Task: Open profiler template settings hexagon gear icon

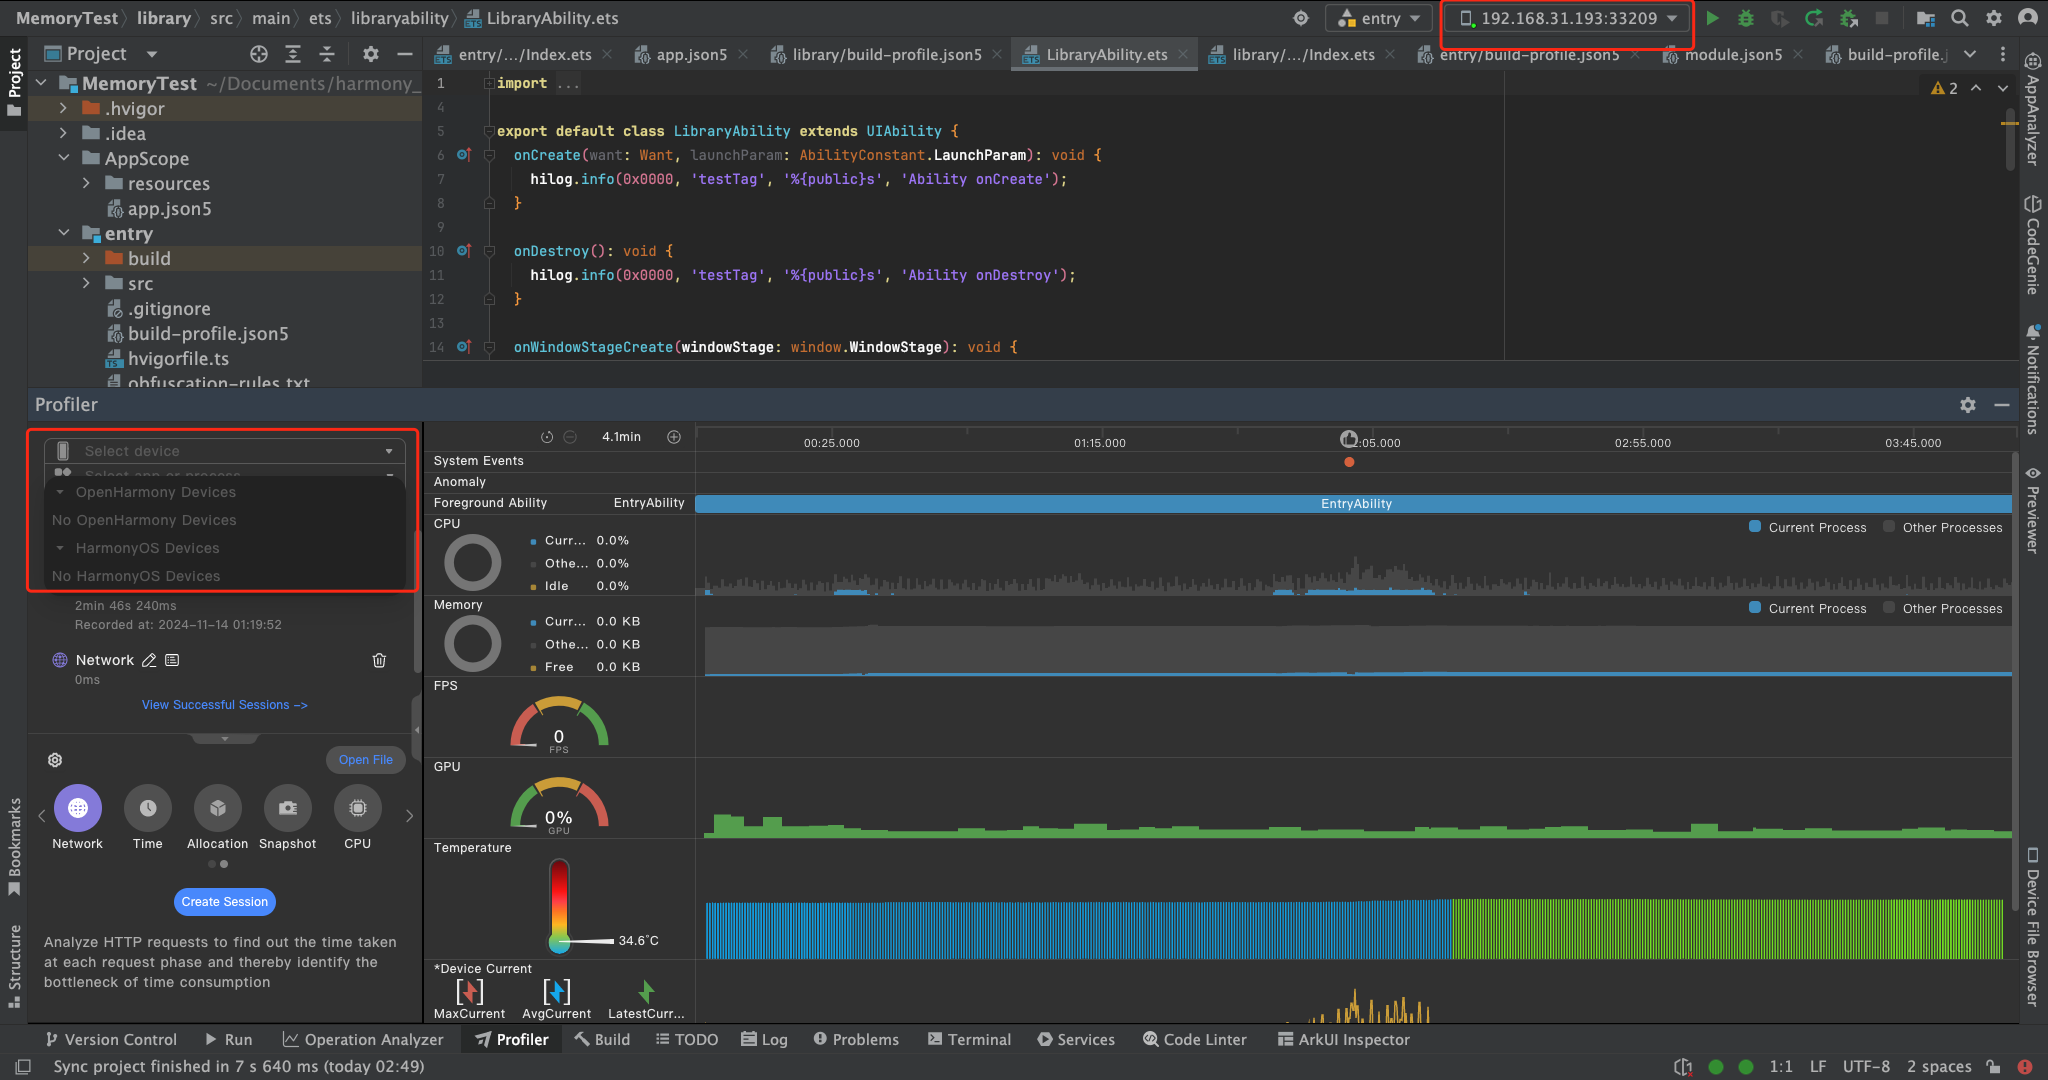Action: tap(55, 760)
